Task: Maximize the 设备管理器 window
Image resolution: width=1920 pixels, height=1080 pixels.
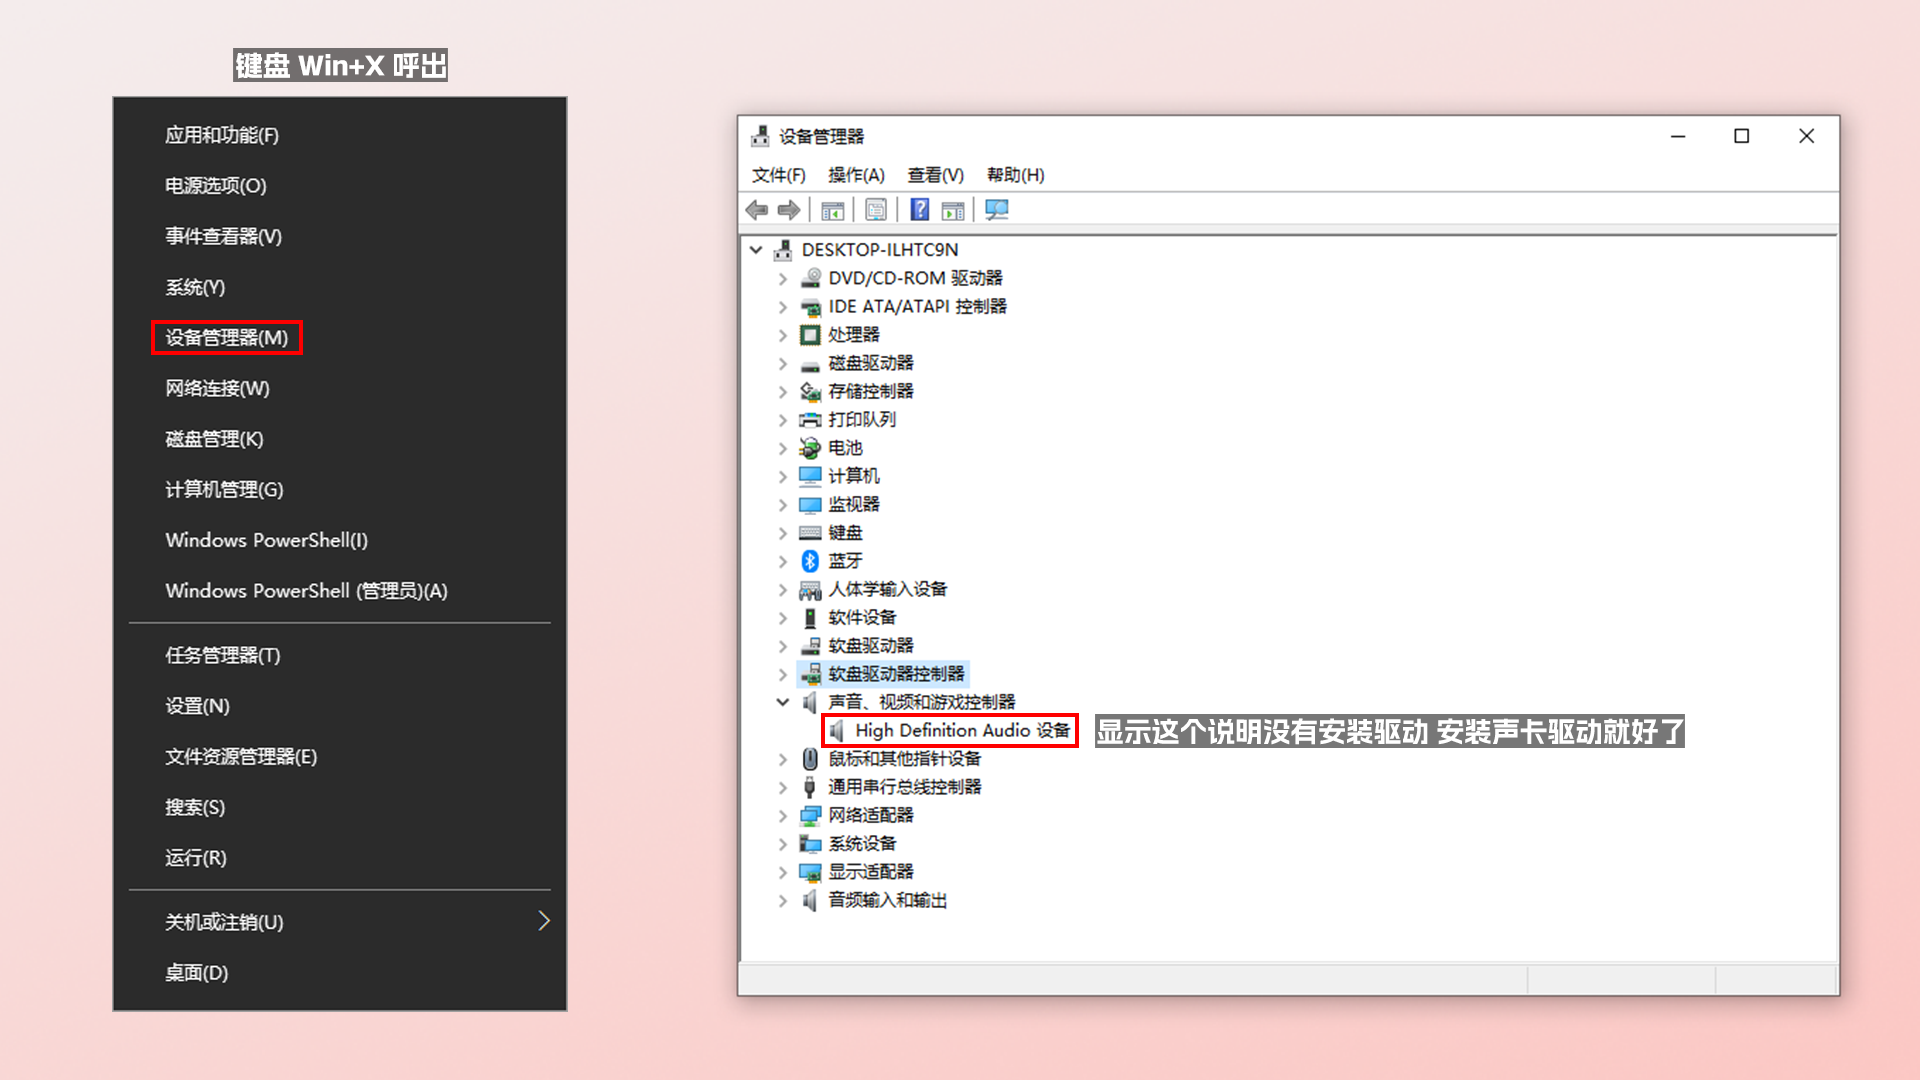Action: click(x=1741, y=136)
